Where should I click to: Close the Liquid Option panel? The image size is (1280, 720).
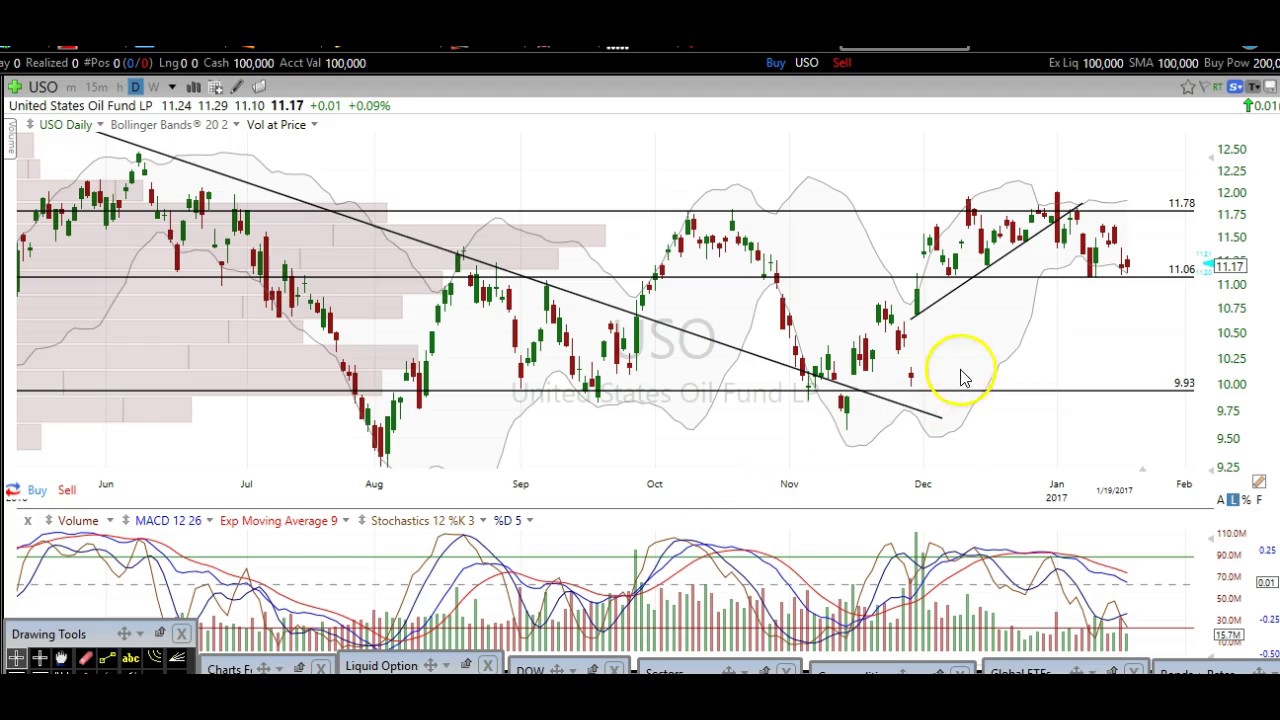pos(487,665)
